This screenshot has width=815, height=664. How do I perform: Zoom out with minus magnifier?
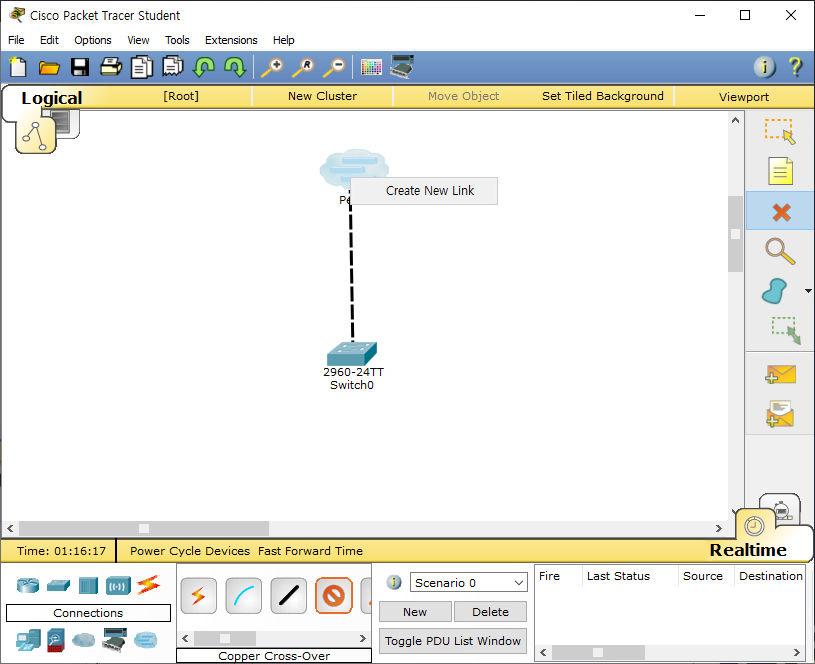point(334,68)
